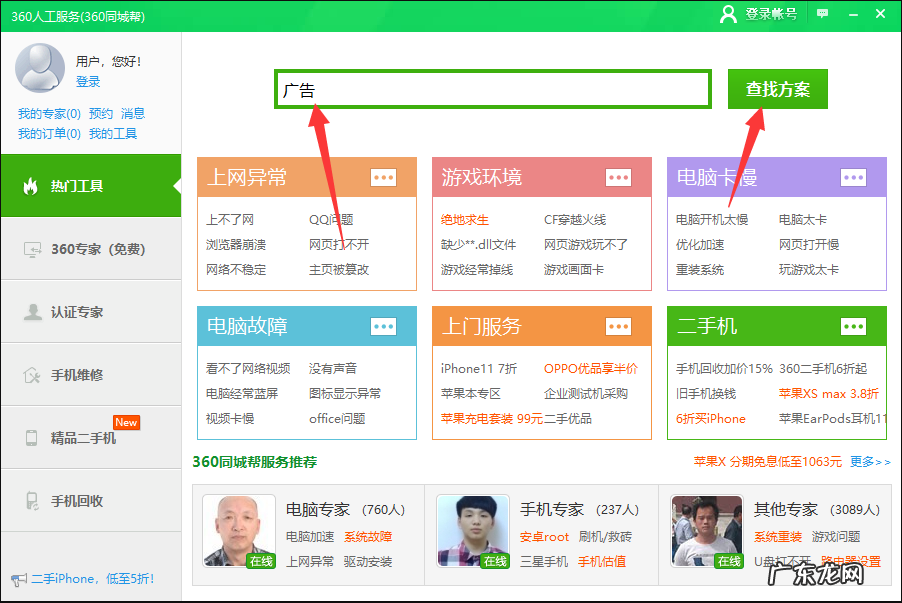The image size is (902, 603).
Task: Expand more options for 上网异常 panel
Action: click(383, 176)
